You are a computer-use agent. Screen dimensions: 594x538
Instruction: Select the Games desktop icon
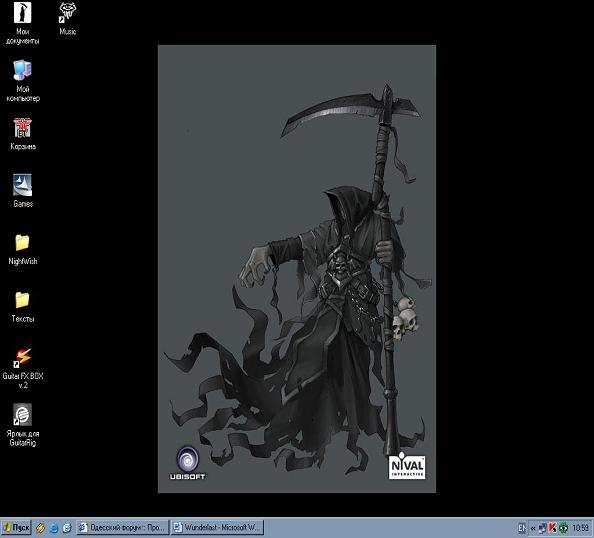22,185
